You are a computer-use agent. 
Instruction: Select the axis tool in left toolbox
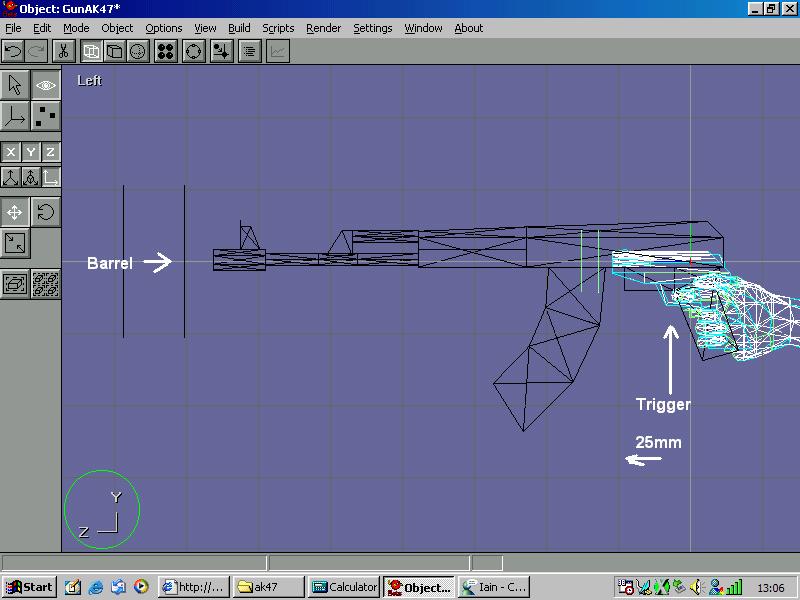(15, 116)
